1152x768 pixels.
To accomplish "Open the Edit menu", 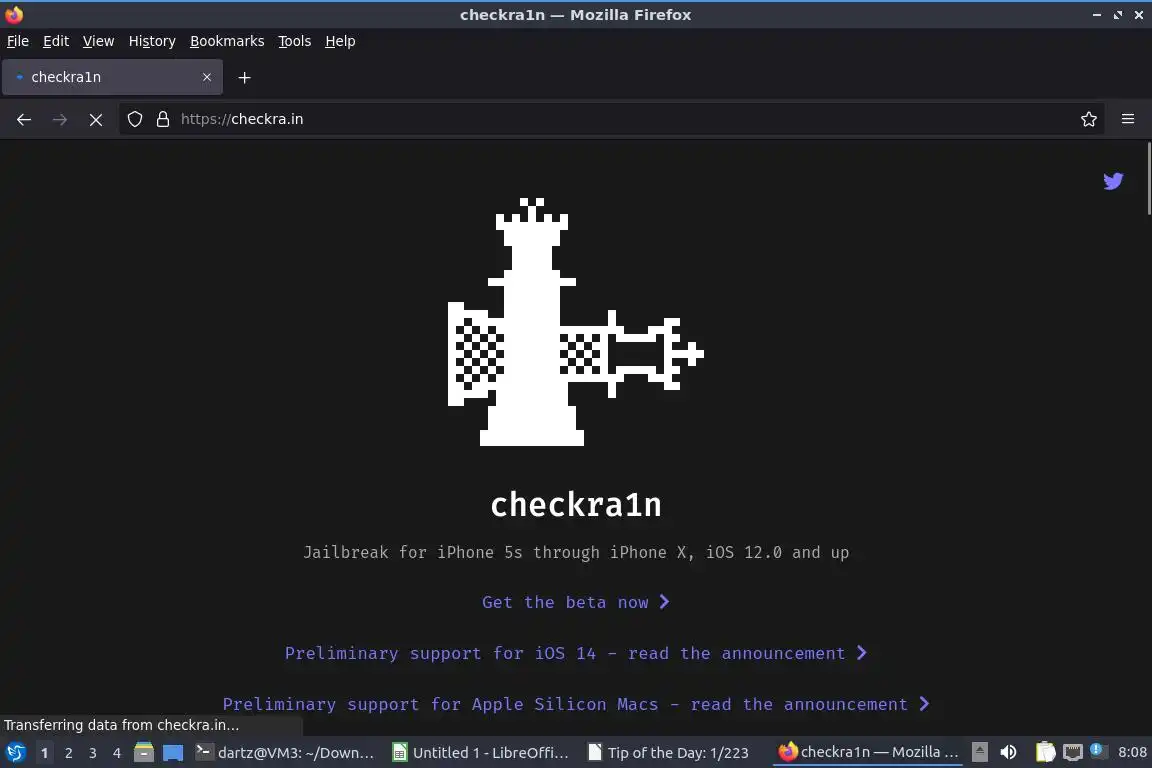I will coord(56,41).
